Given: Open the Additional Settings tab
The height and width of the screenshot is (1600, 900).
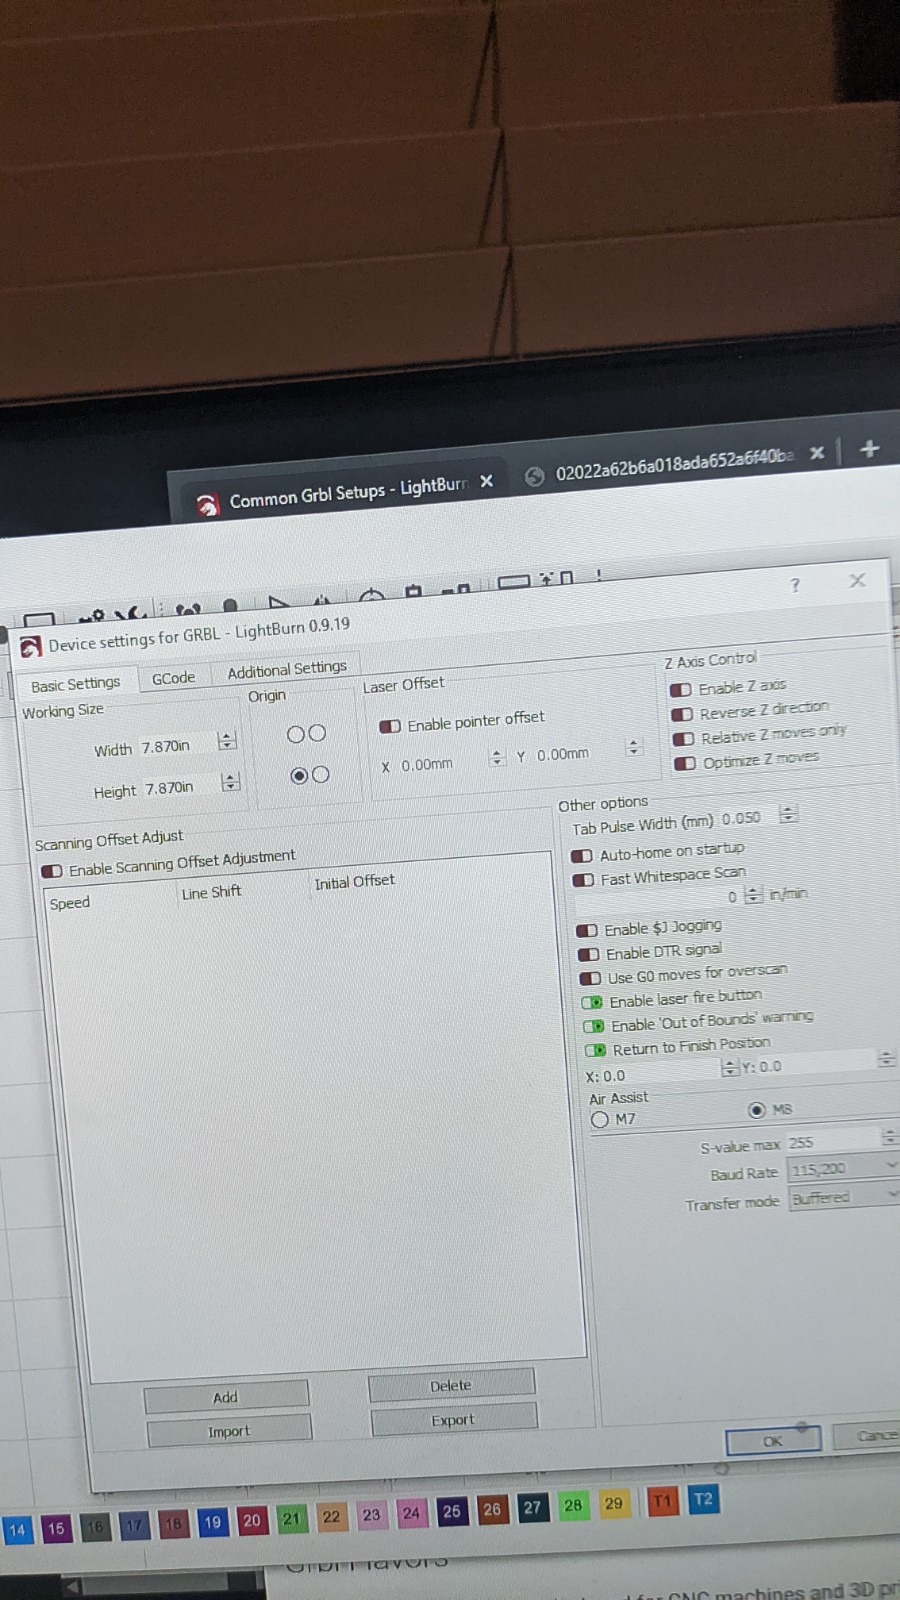Looking at the screenshot, I should coord(286,669).
